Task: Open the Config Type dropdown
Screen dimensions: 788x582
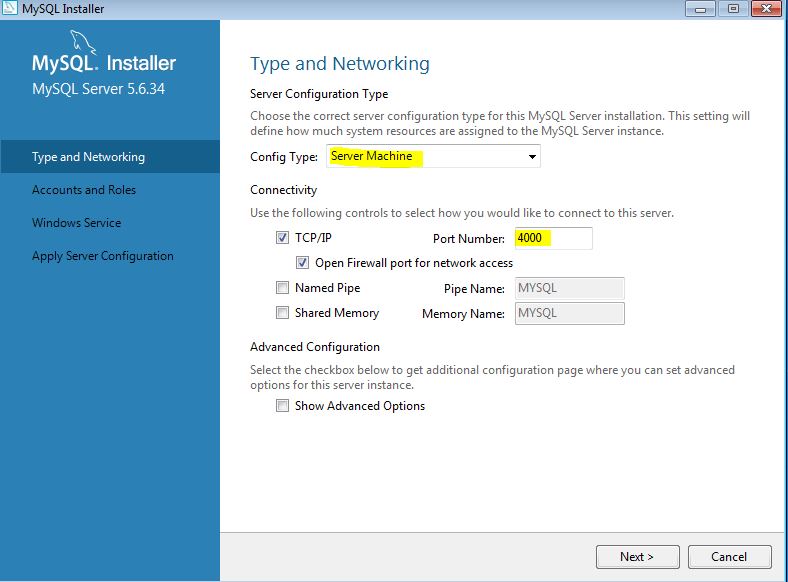Action: click(x=433, y=156)
